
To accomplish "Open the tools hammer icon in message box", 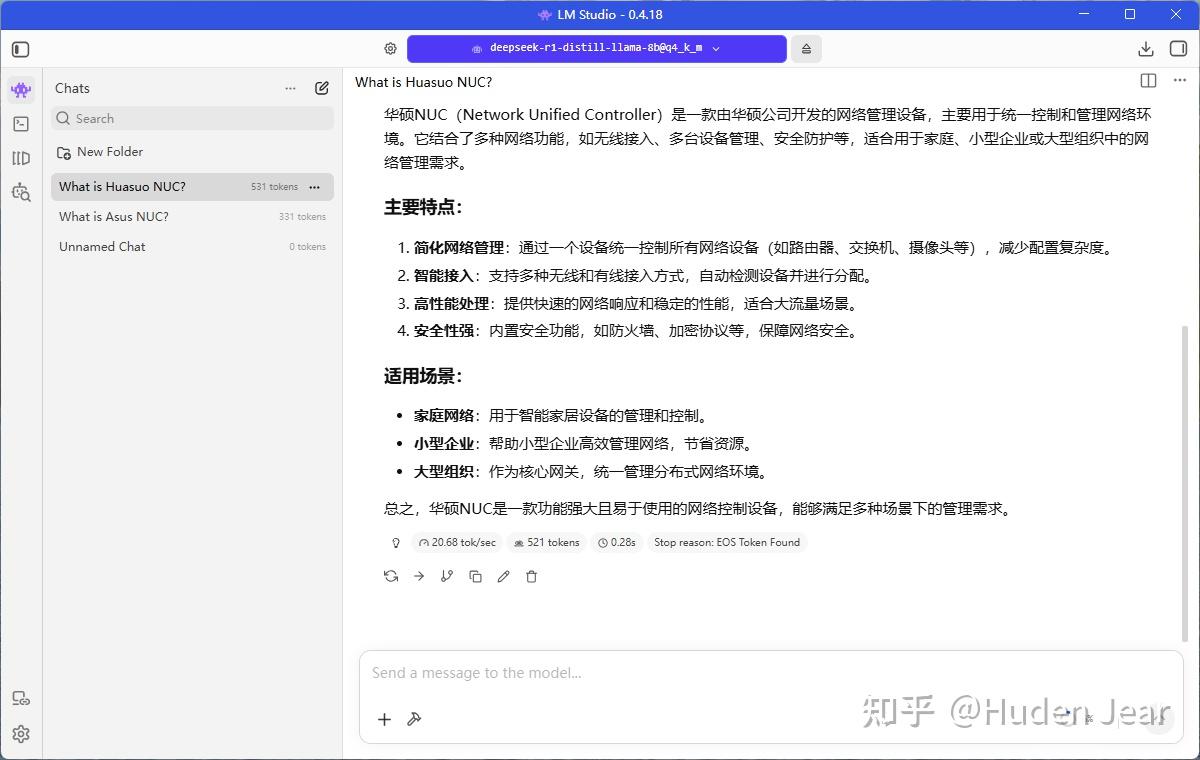I will coord(414,719).
